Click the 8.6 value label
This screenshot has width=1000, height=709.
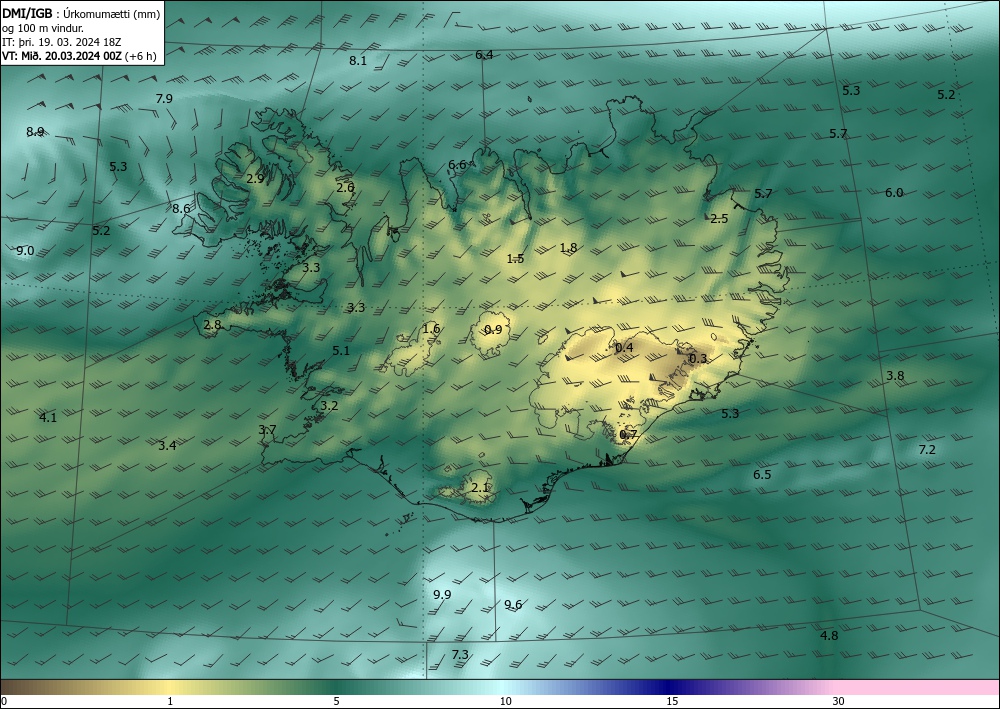click(181, 208)
